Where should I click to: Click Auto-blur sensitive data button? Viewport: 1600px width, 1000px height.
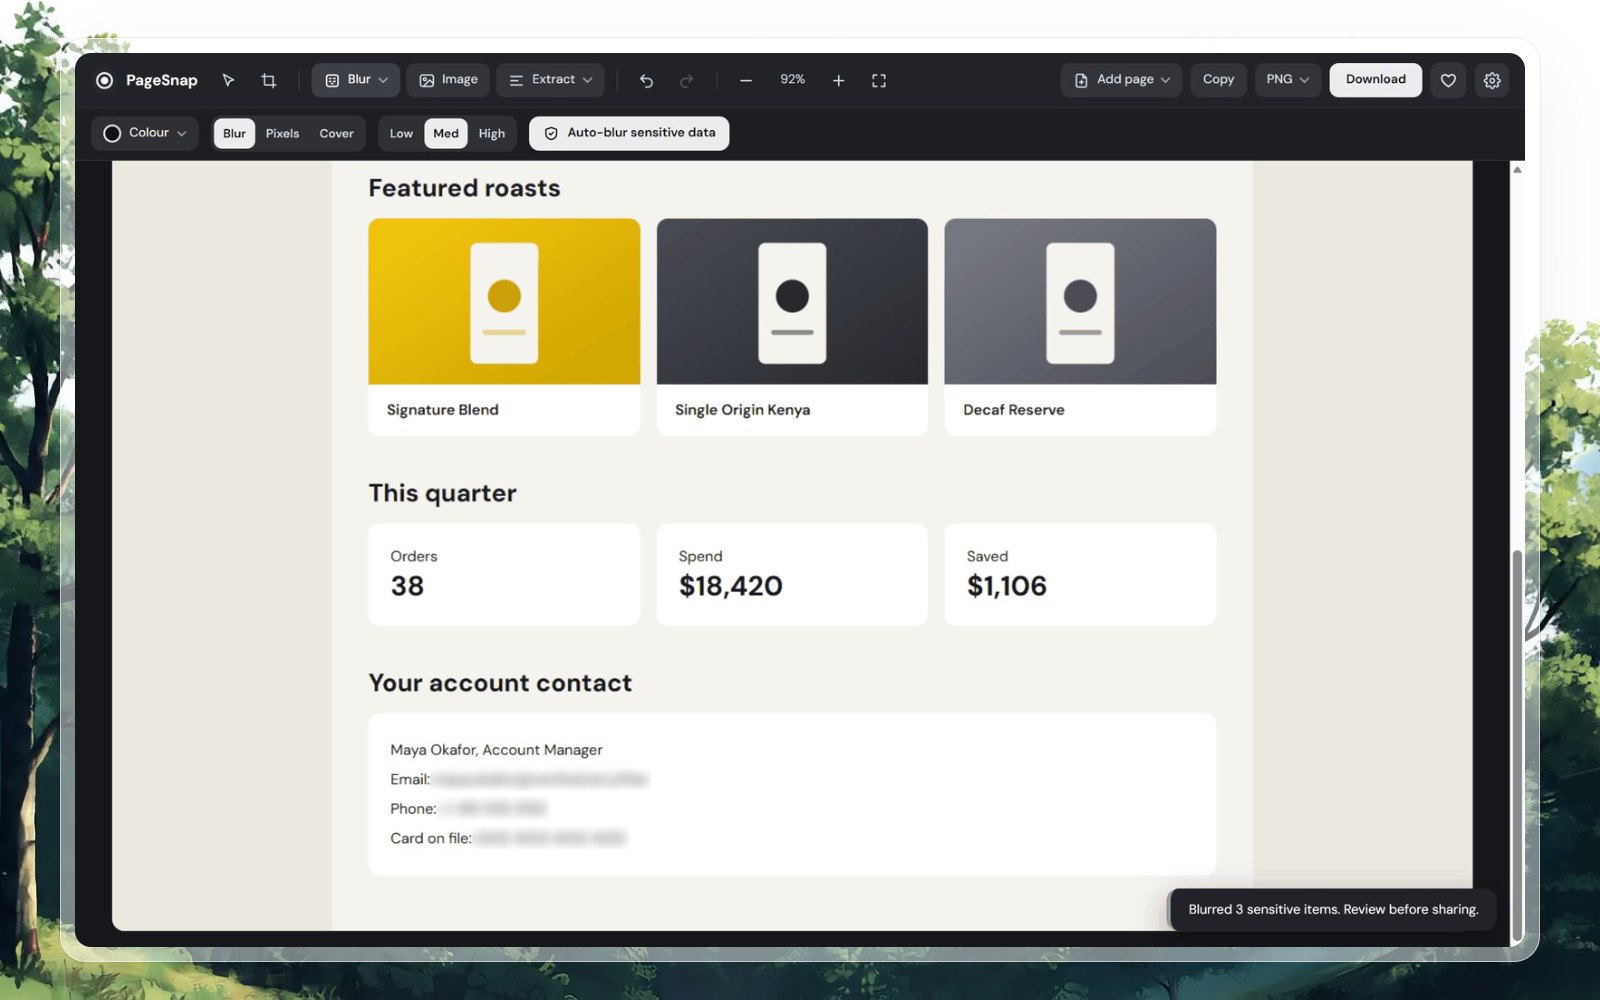click(x=629, y=133)
